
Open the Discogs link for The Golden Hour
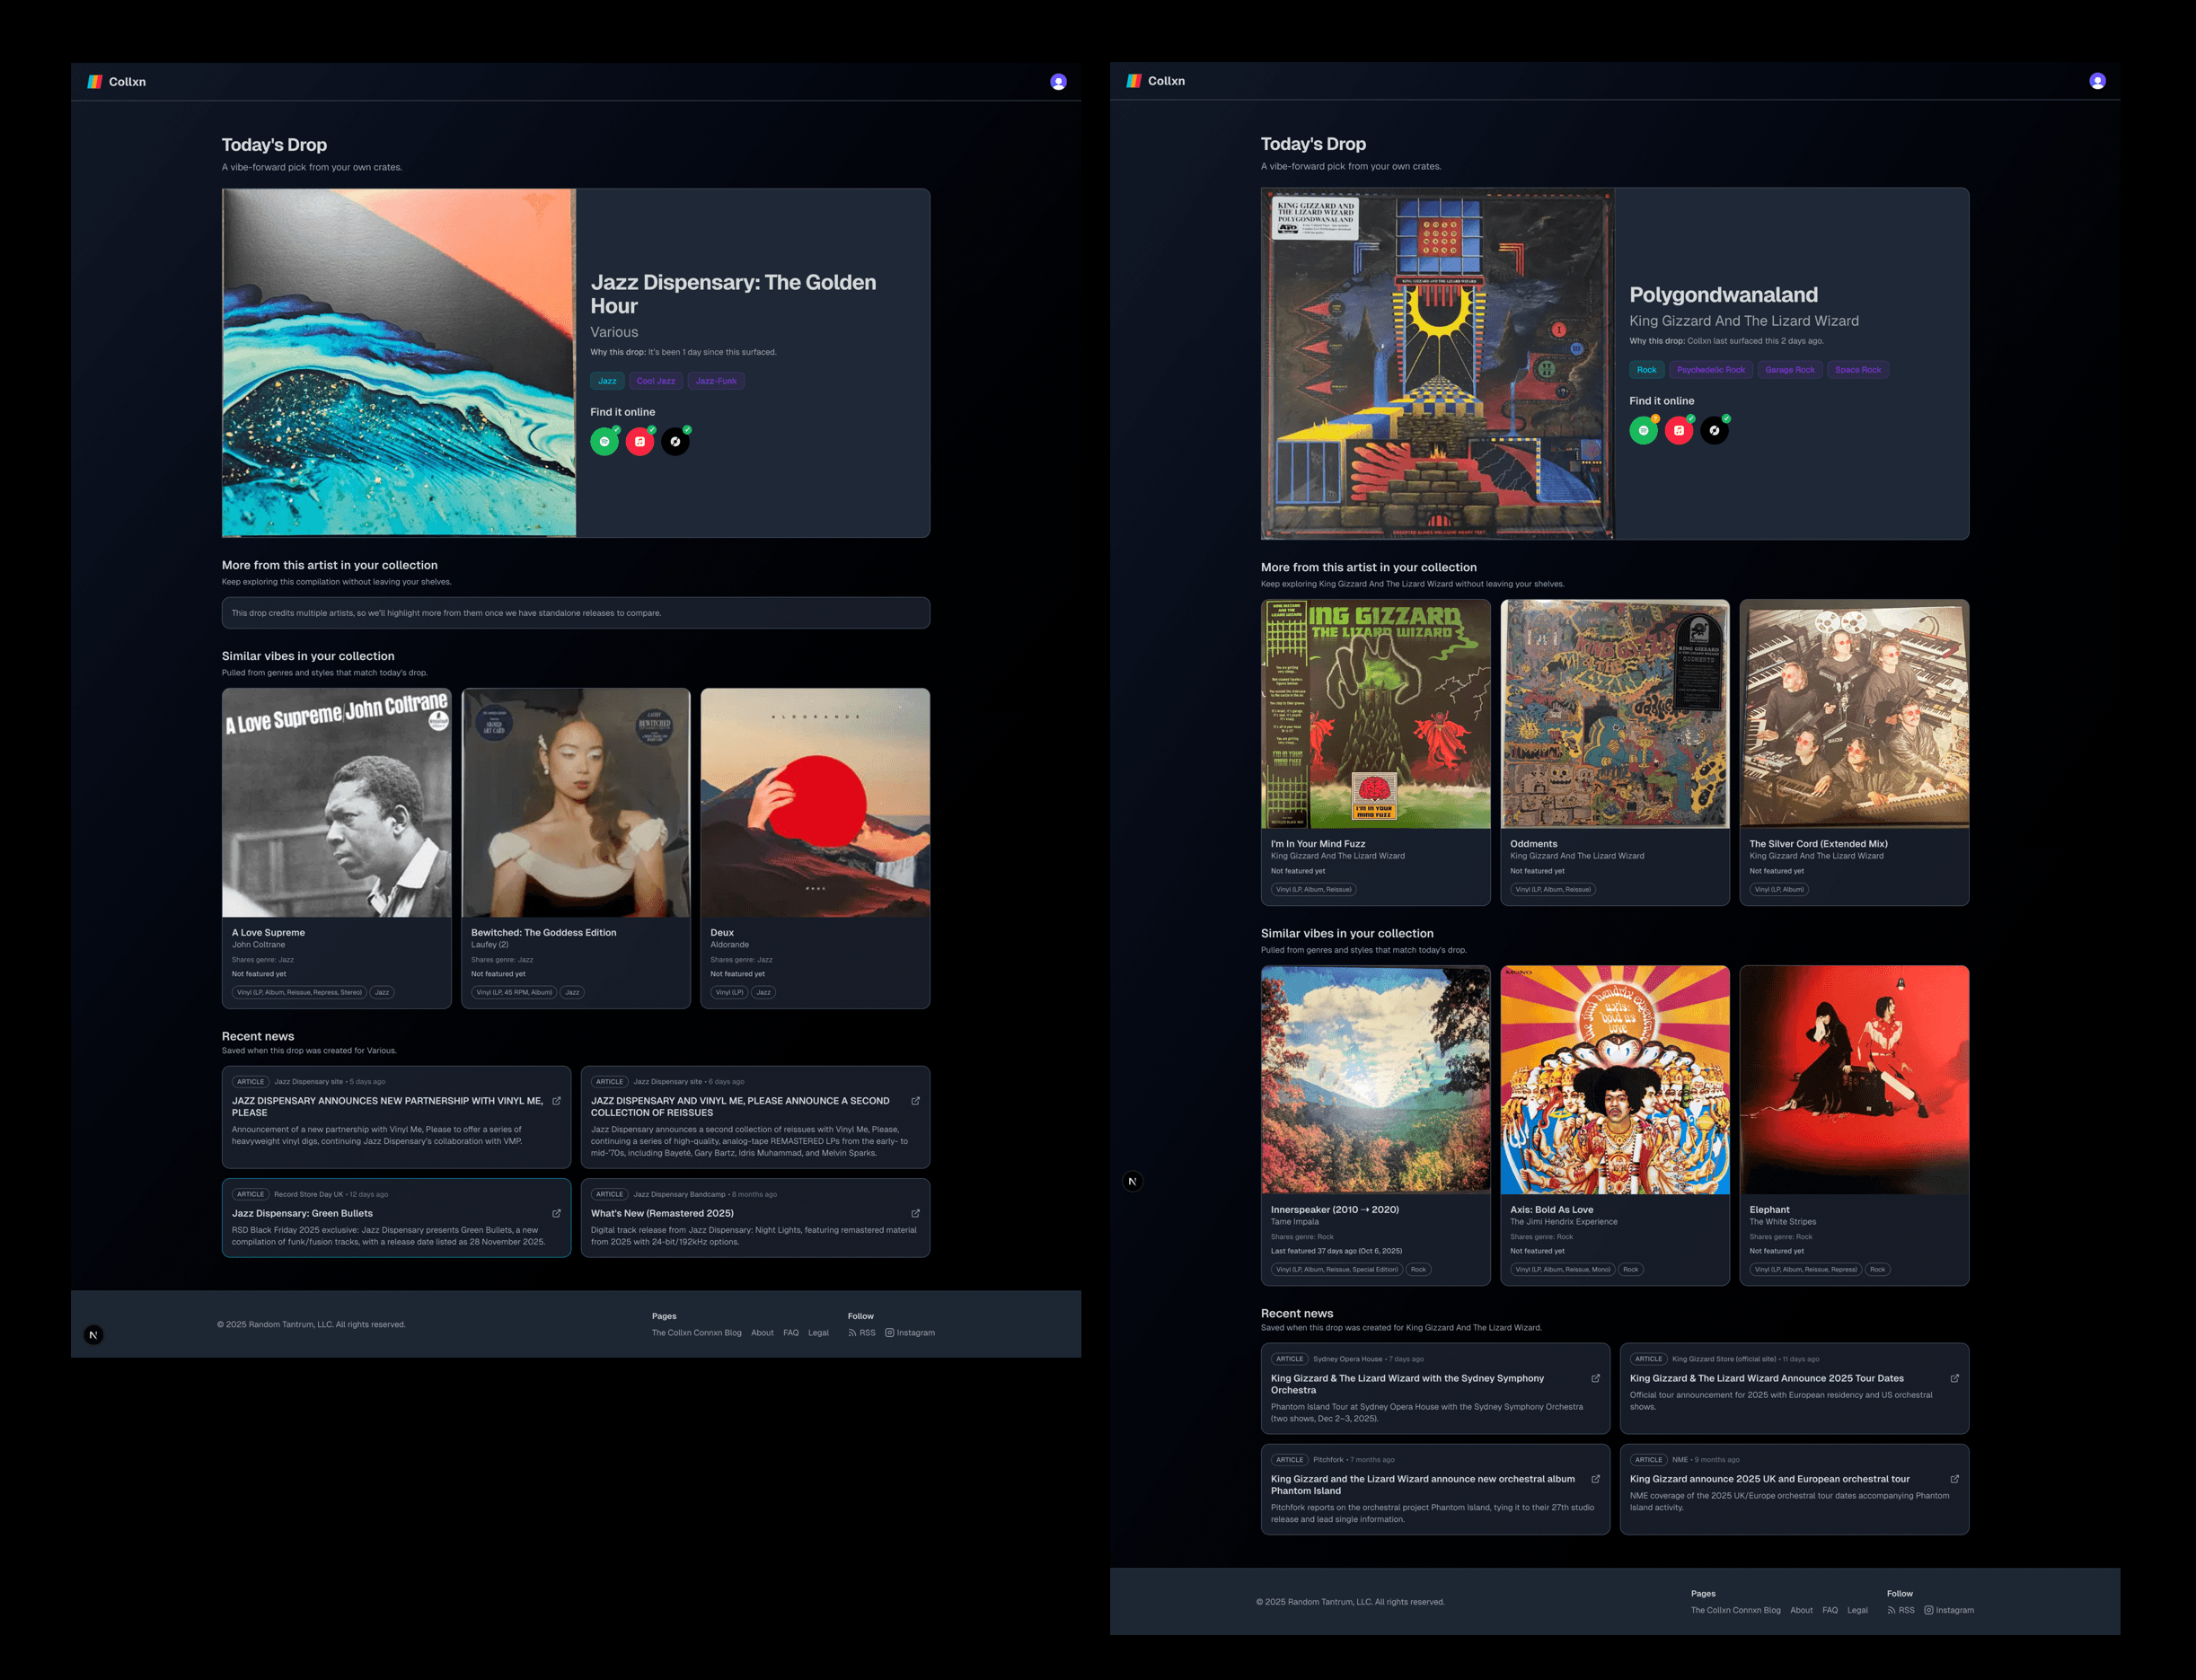[677, 441]
